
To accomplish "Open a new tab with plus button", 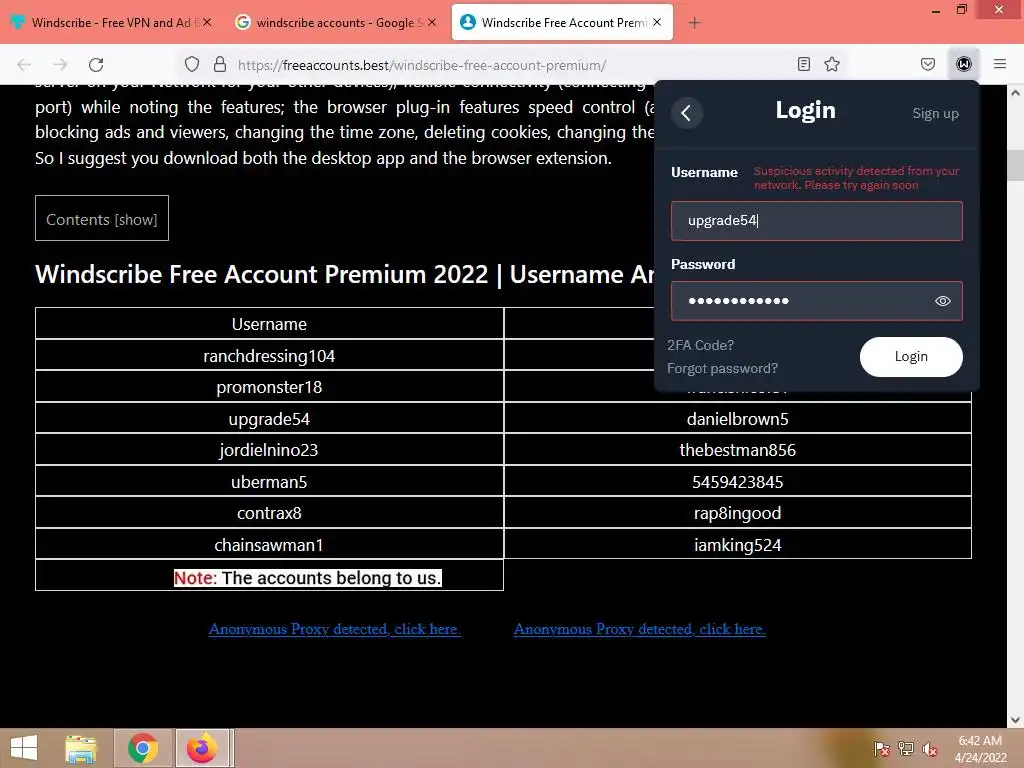I will (694, 23).
